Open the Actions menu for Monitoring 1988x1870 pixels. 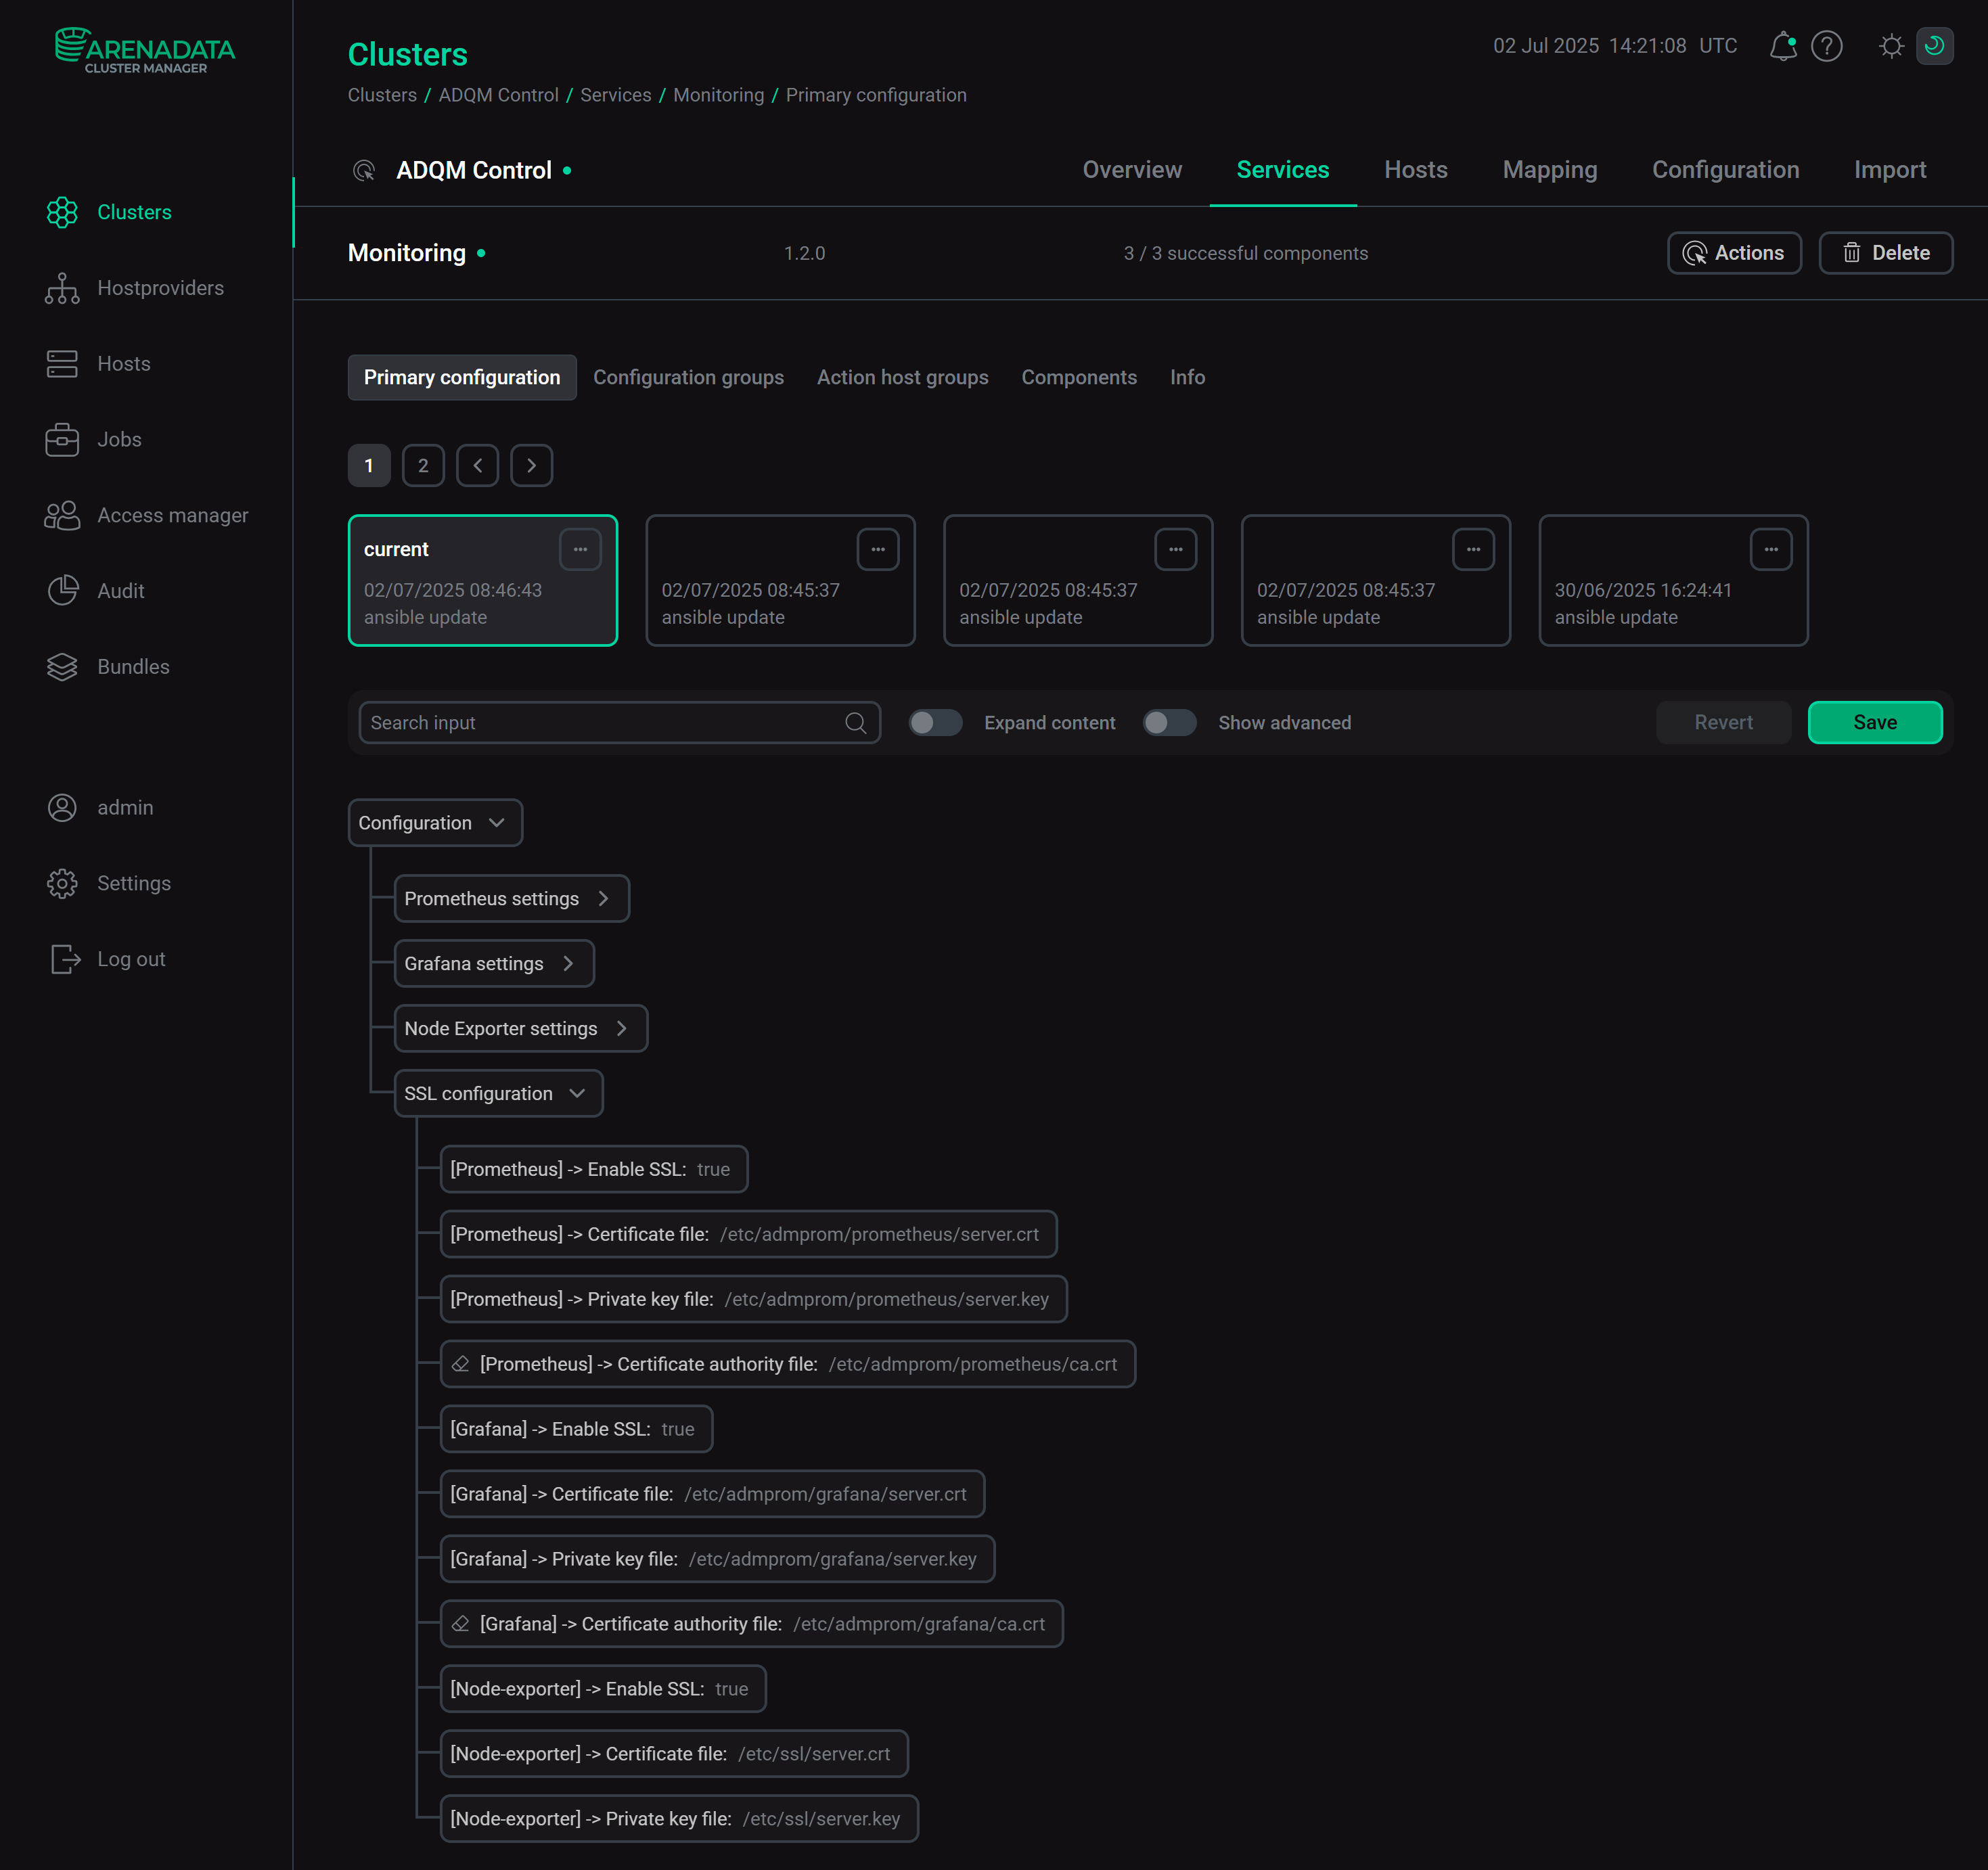click(1733, 253)
